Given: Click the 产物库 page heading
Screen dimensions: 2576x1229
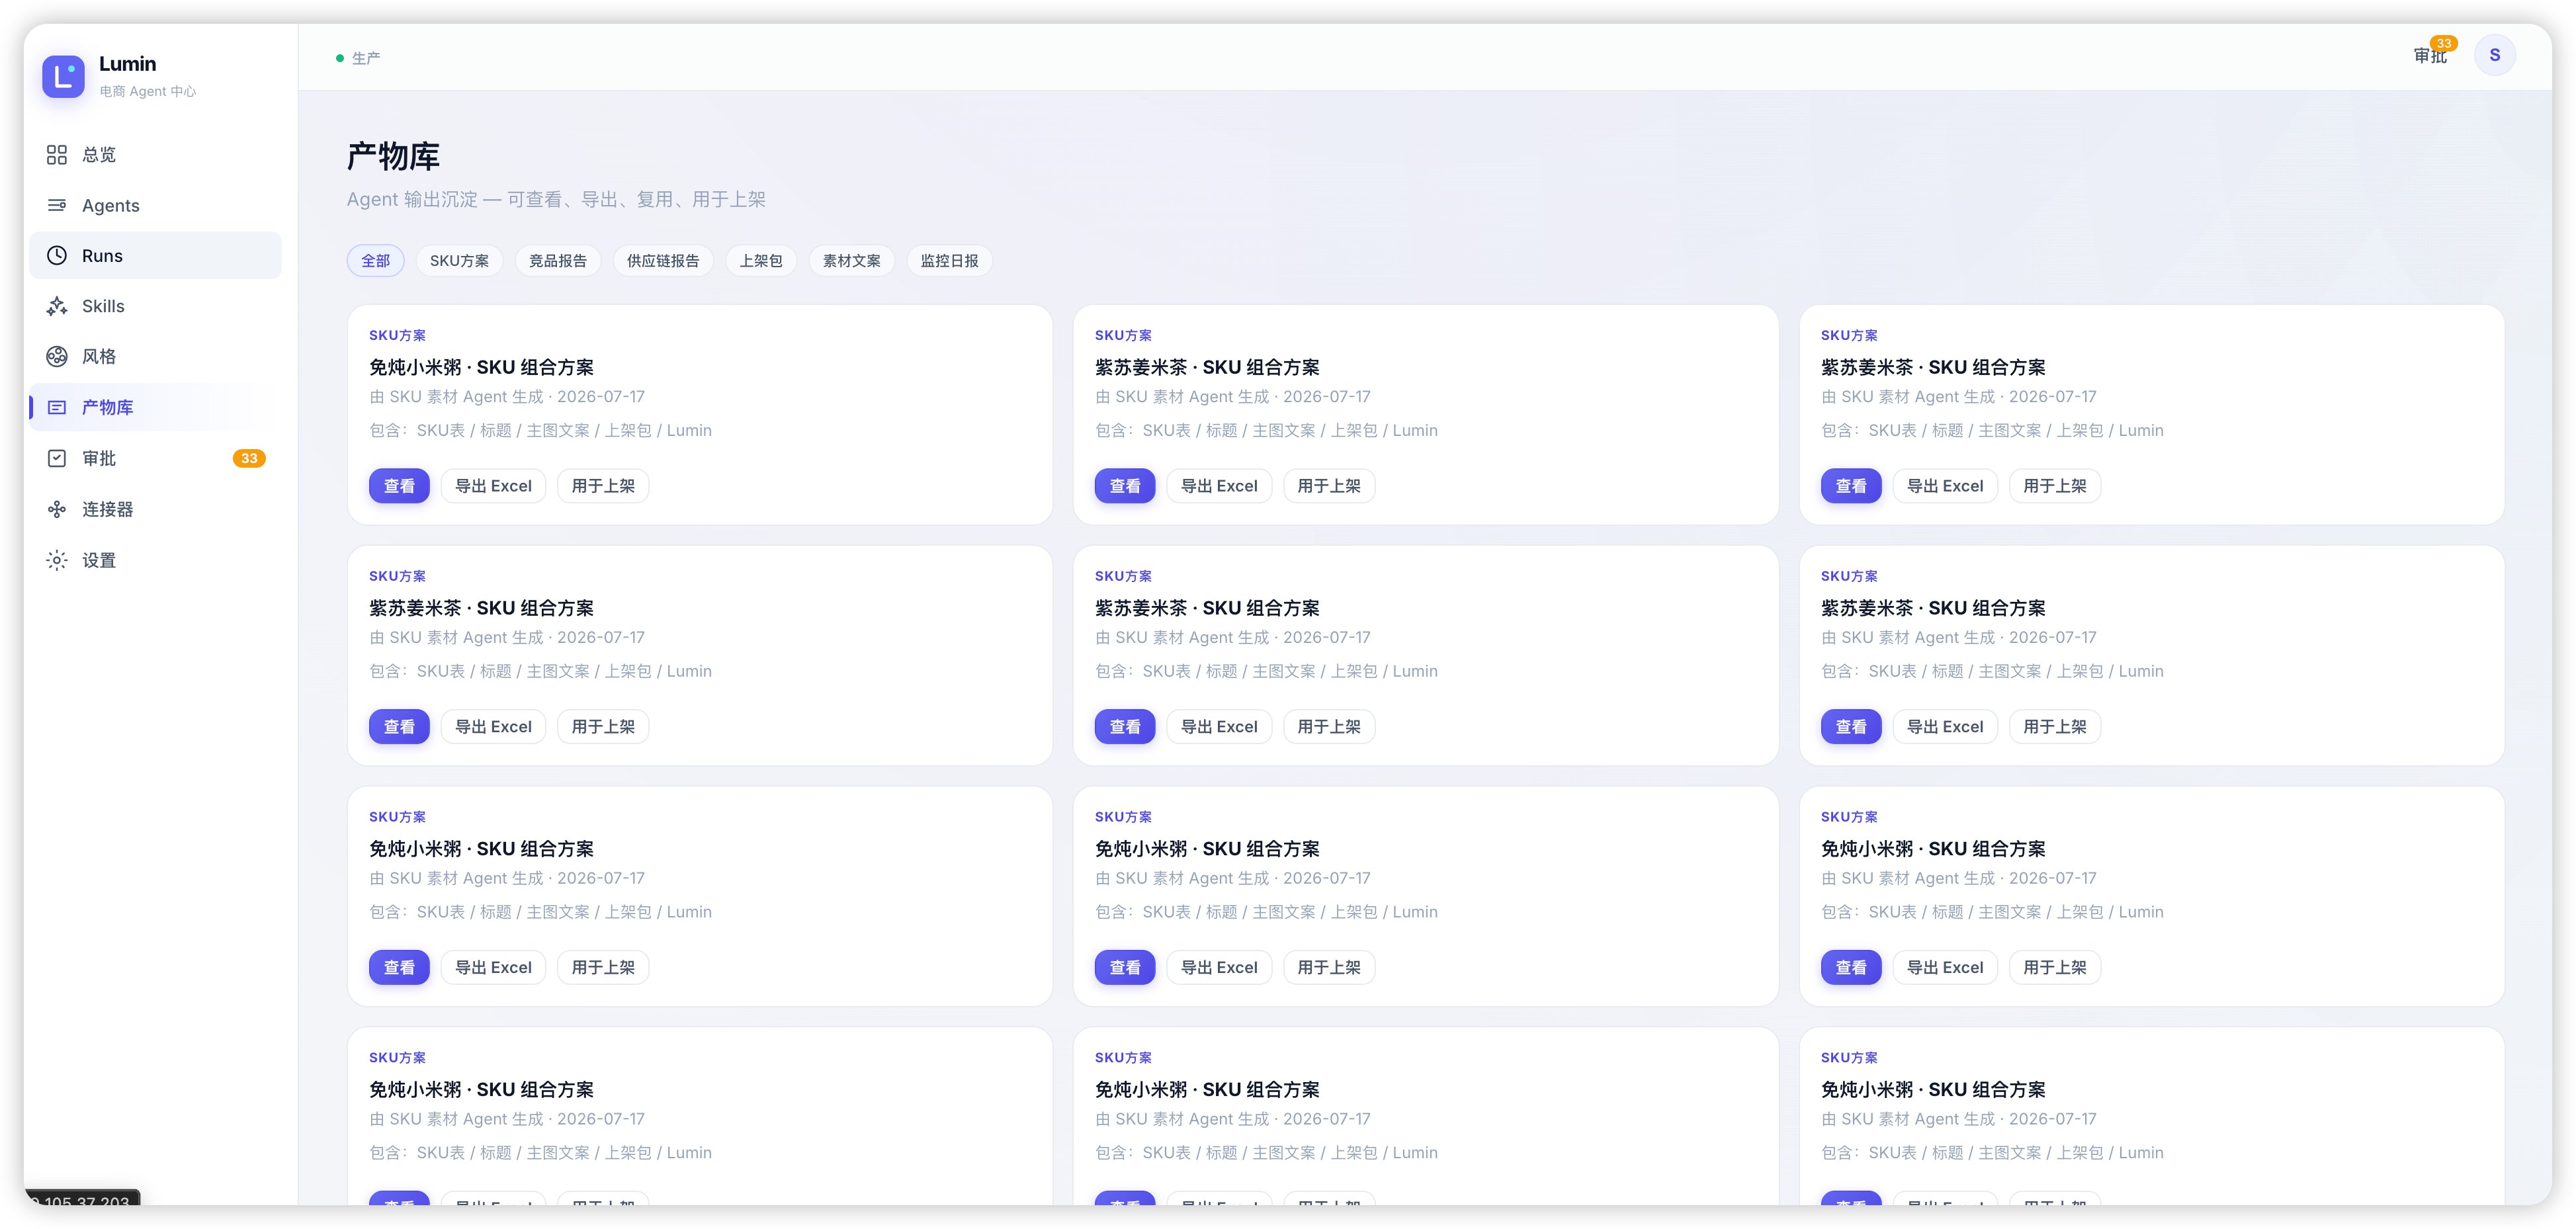Looking at the screenshot, I should (x=393, y=157).
